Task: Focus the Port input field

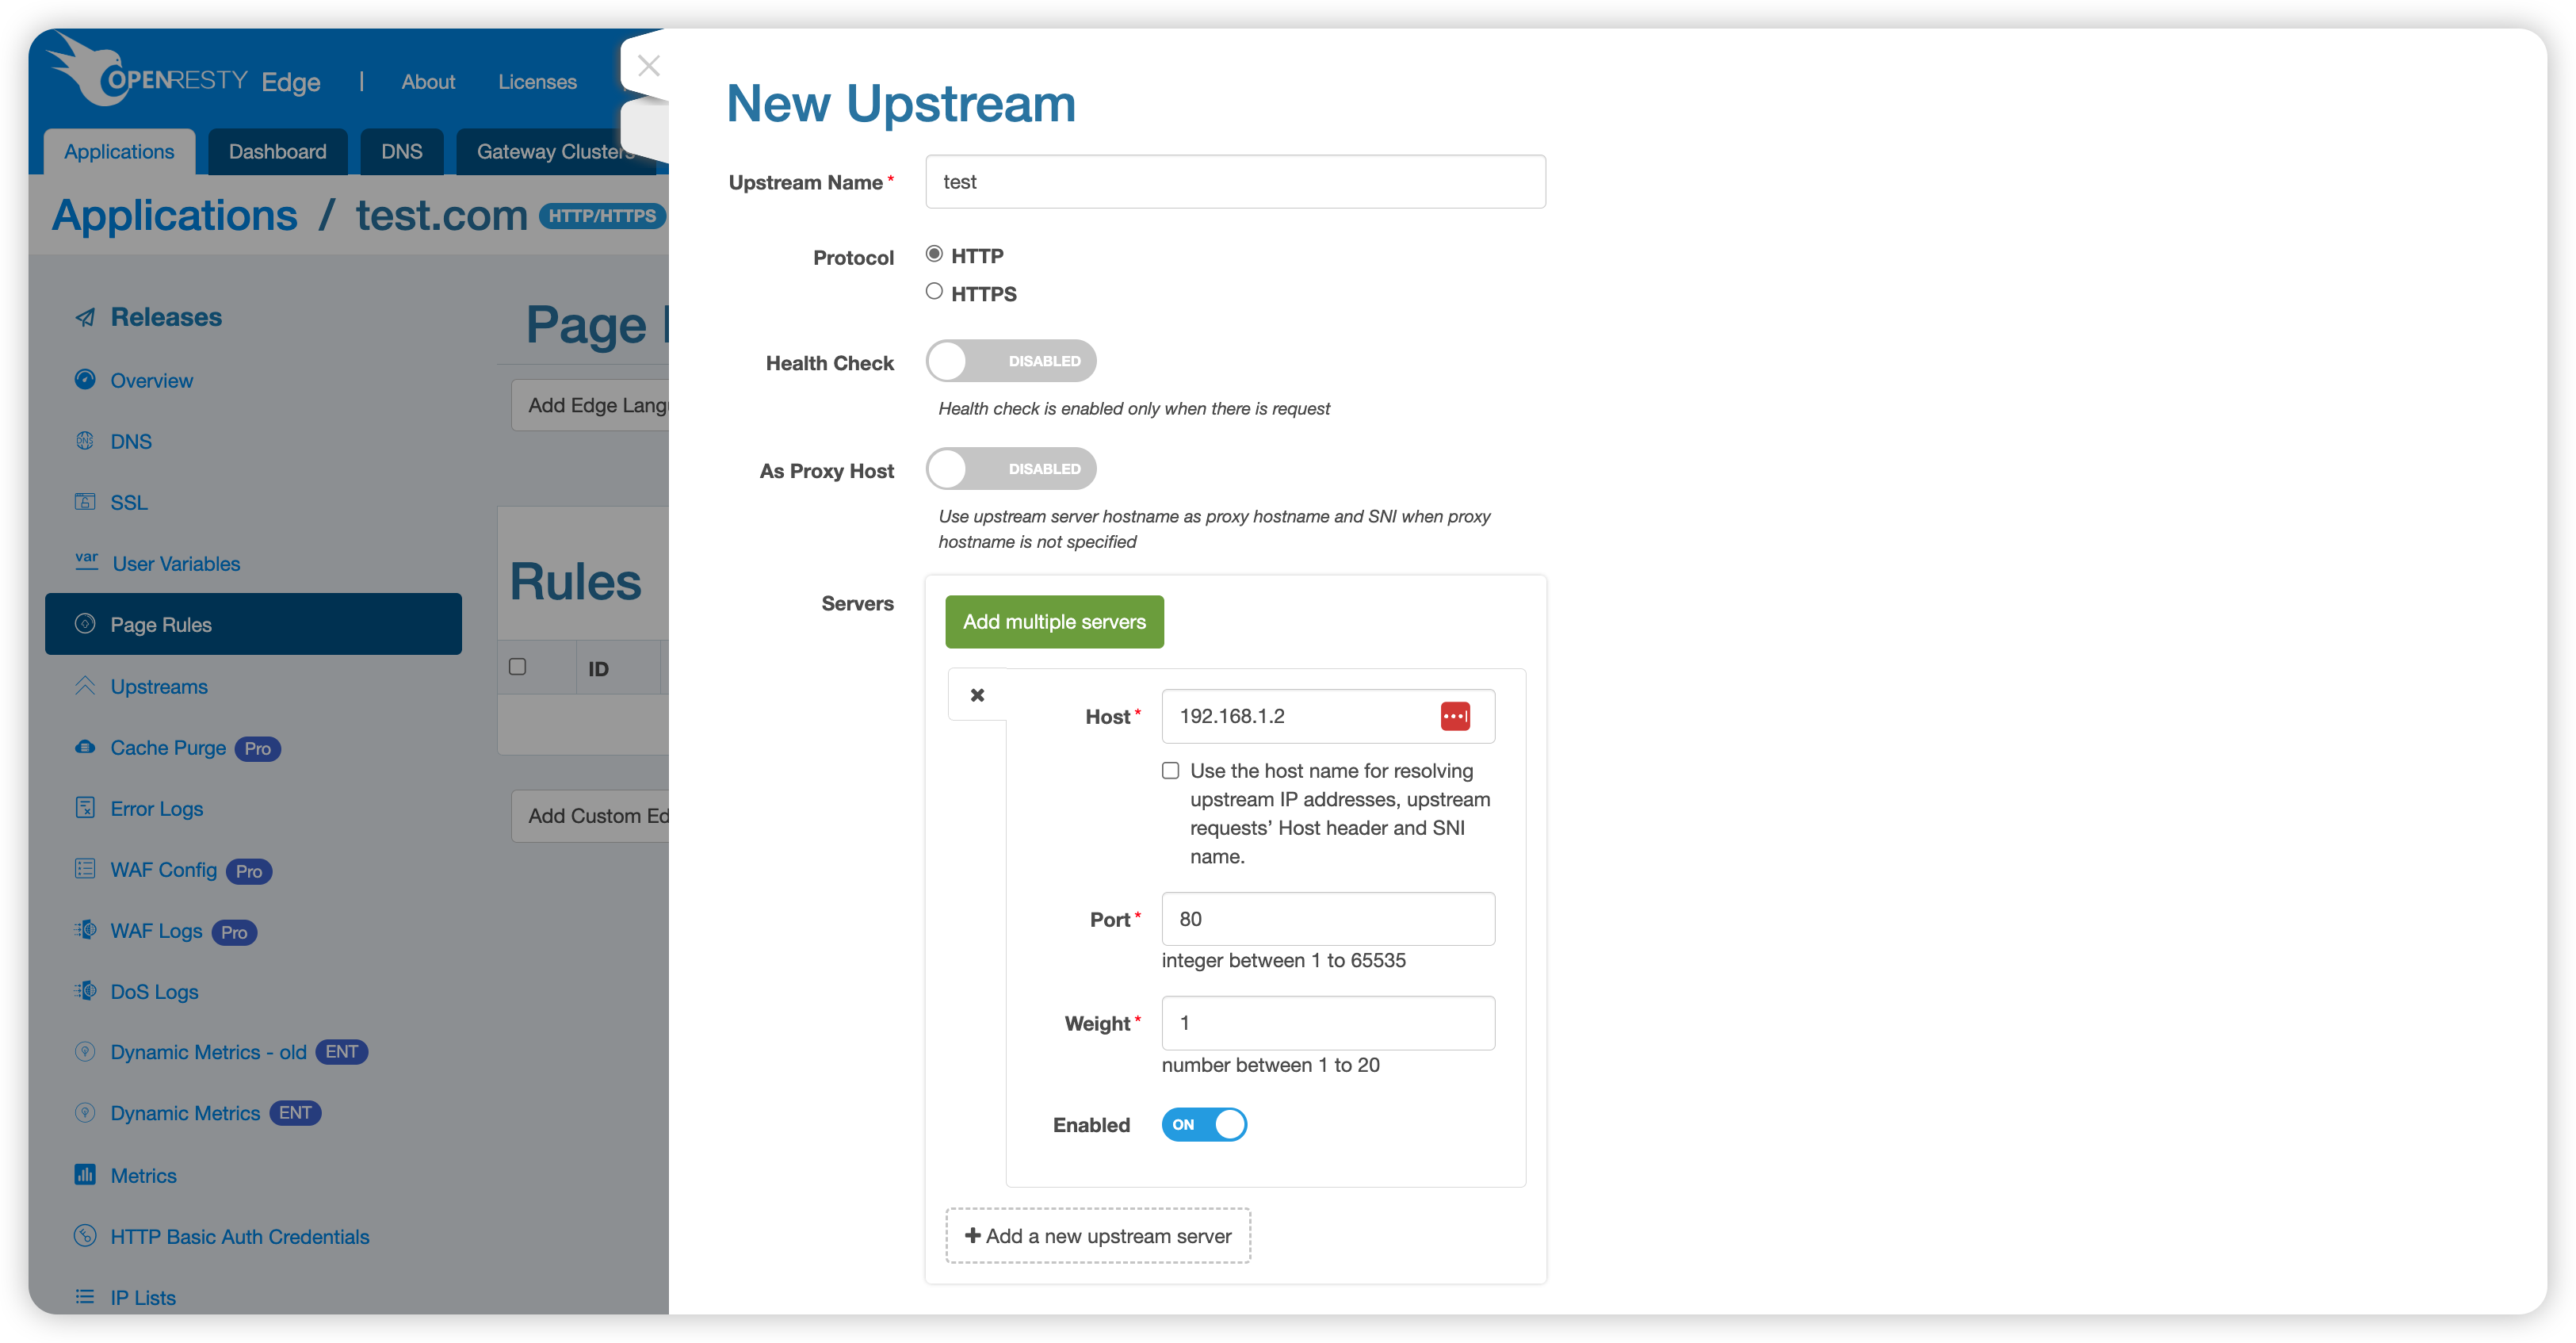Action: (x=1328, y=919)
